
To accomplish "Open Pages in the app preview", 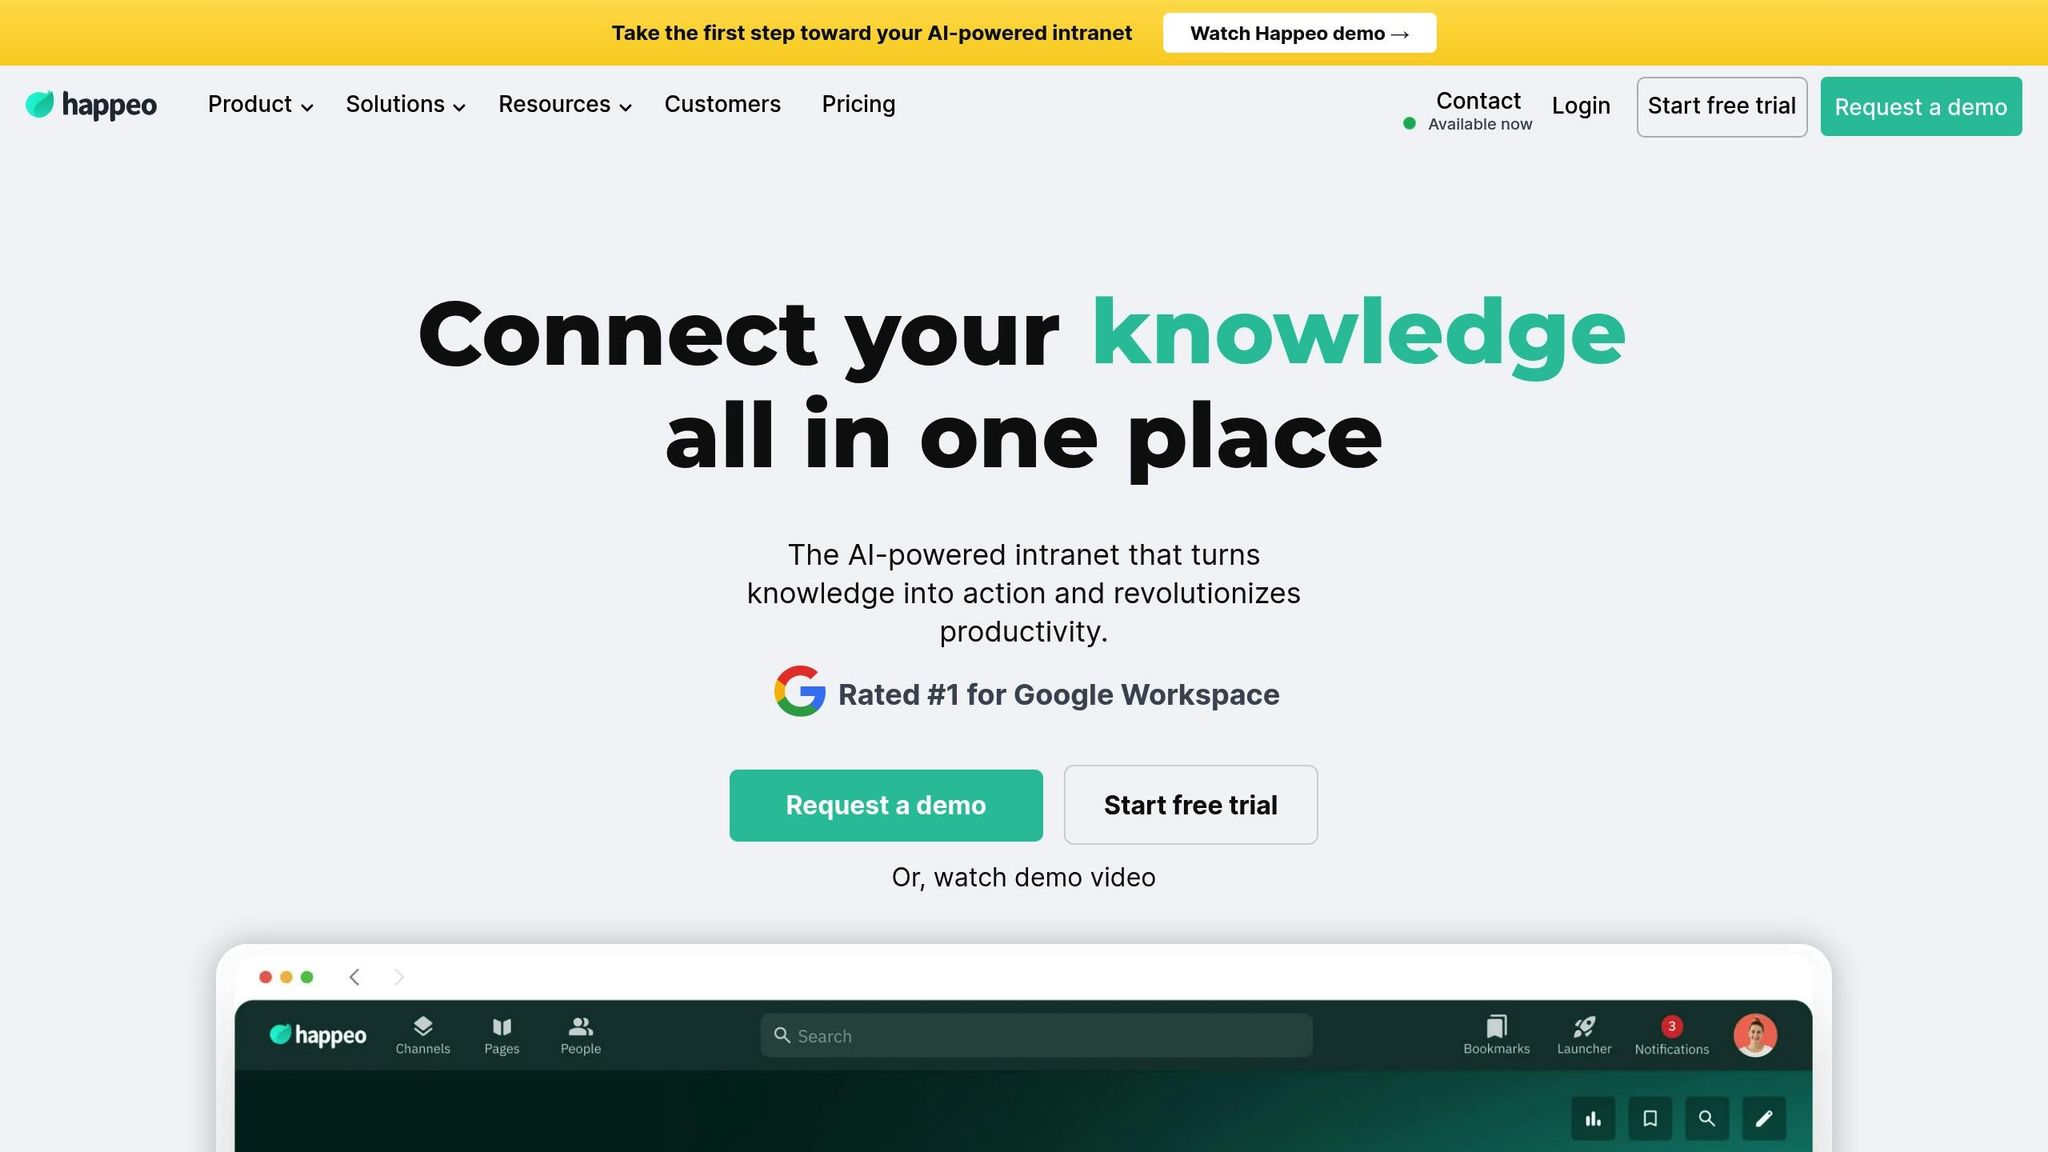I will tap(502, 1036).
